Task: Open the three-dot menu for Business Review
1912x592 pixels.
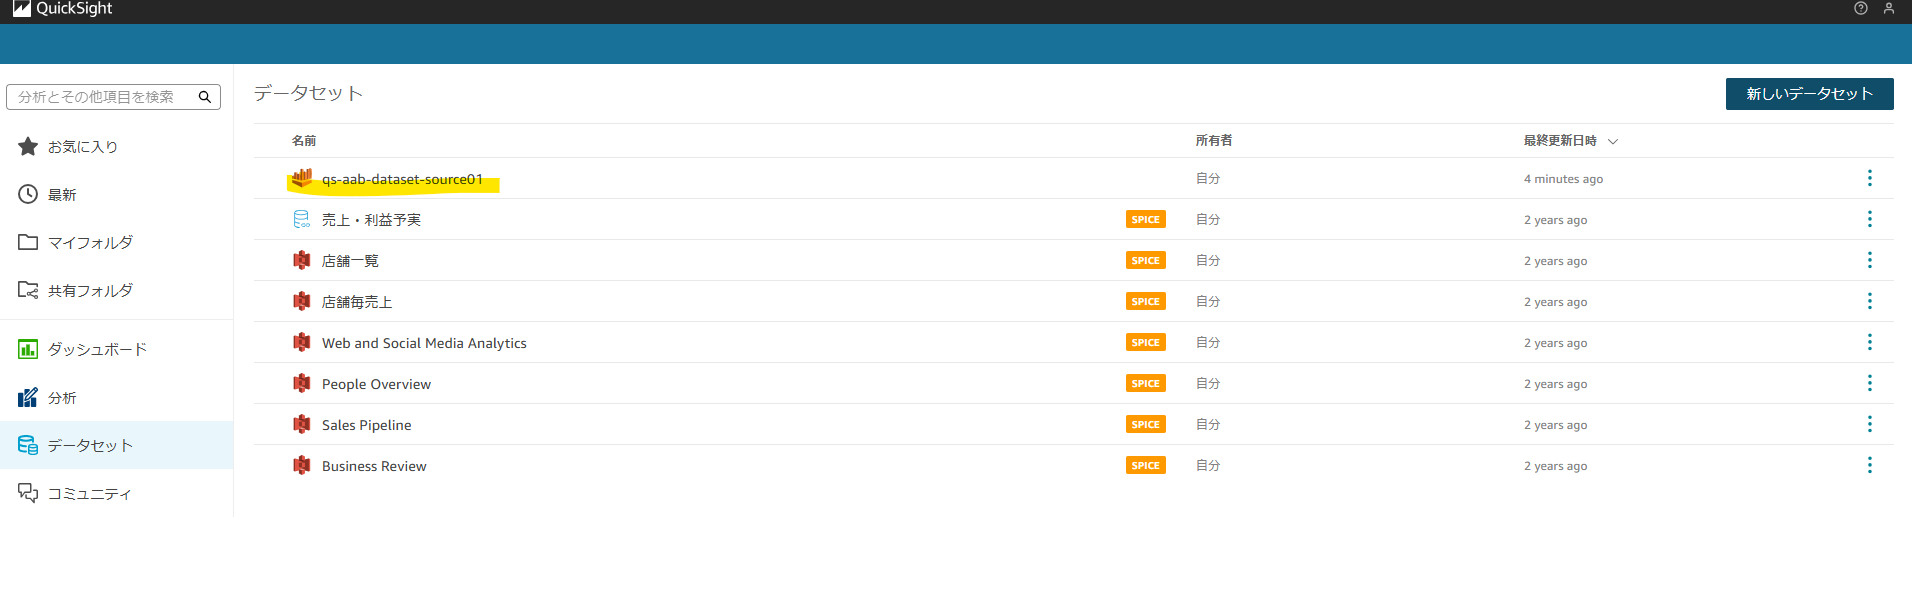Action: 1869,465
